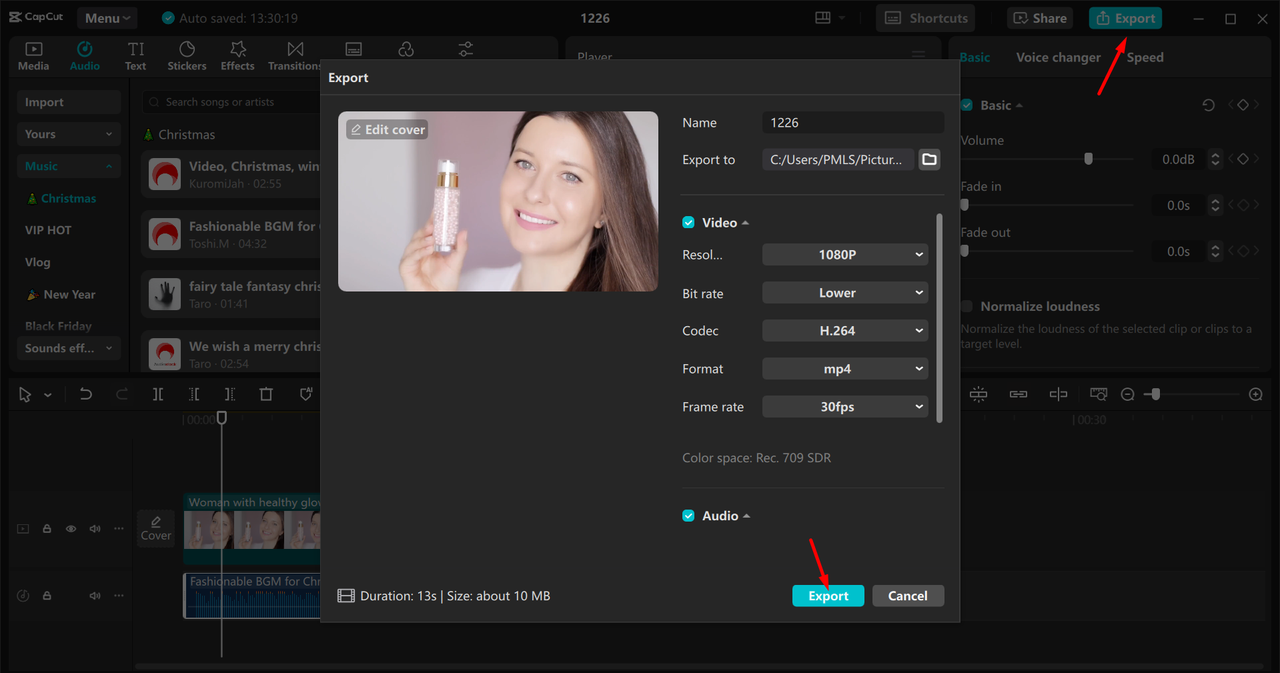This screenshot has height=673, width=1280.
Task: Open the Stickers panel
Action: (187, 56)
